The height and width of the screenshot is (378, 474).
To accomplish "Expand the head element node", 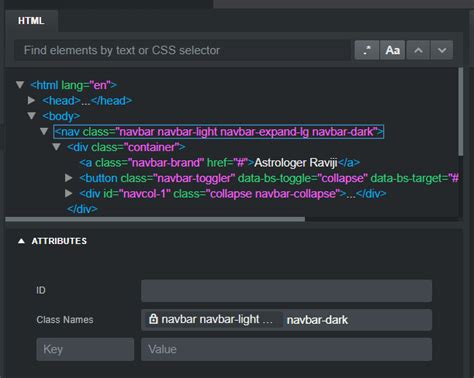I will 32,100.
